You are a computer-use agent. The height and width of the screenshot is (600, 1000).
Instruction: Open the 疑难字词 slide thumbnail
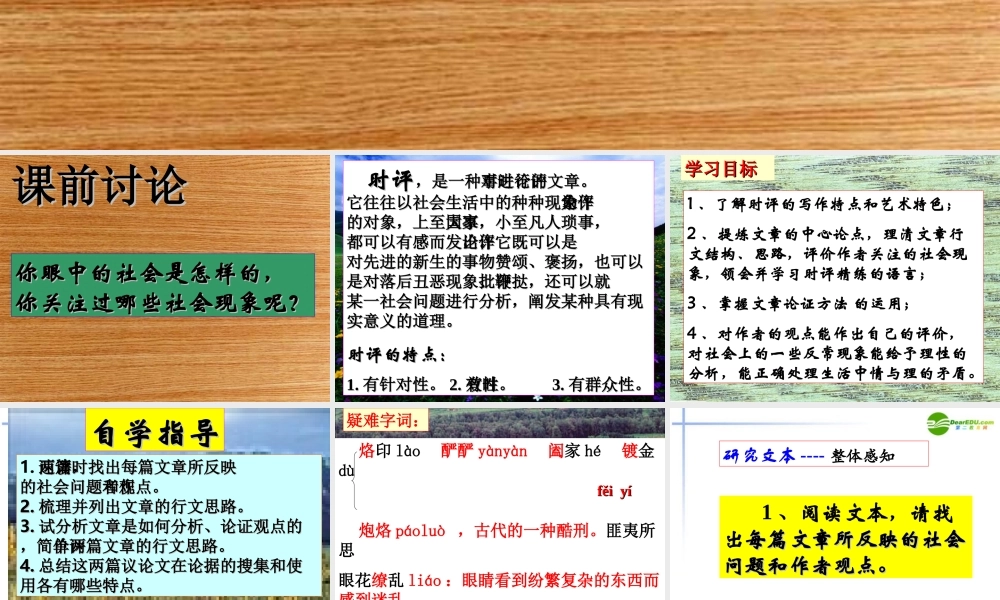click(x=499, y=504)
